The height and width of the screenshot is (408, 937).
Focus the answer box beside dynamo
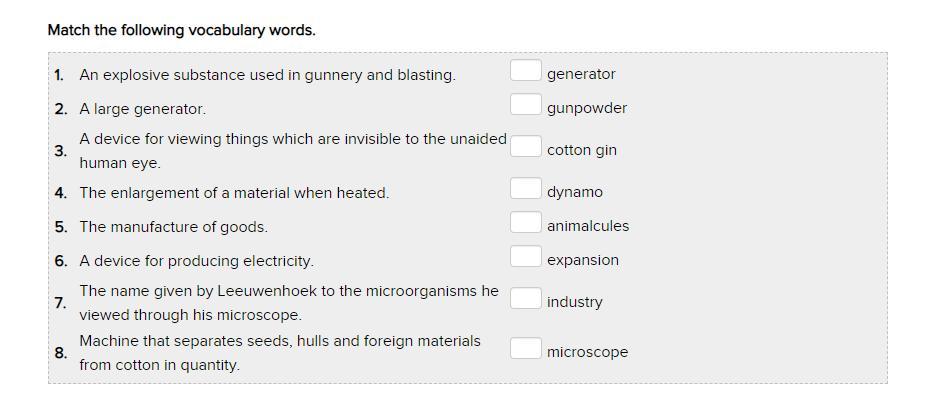click(525, 189)
